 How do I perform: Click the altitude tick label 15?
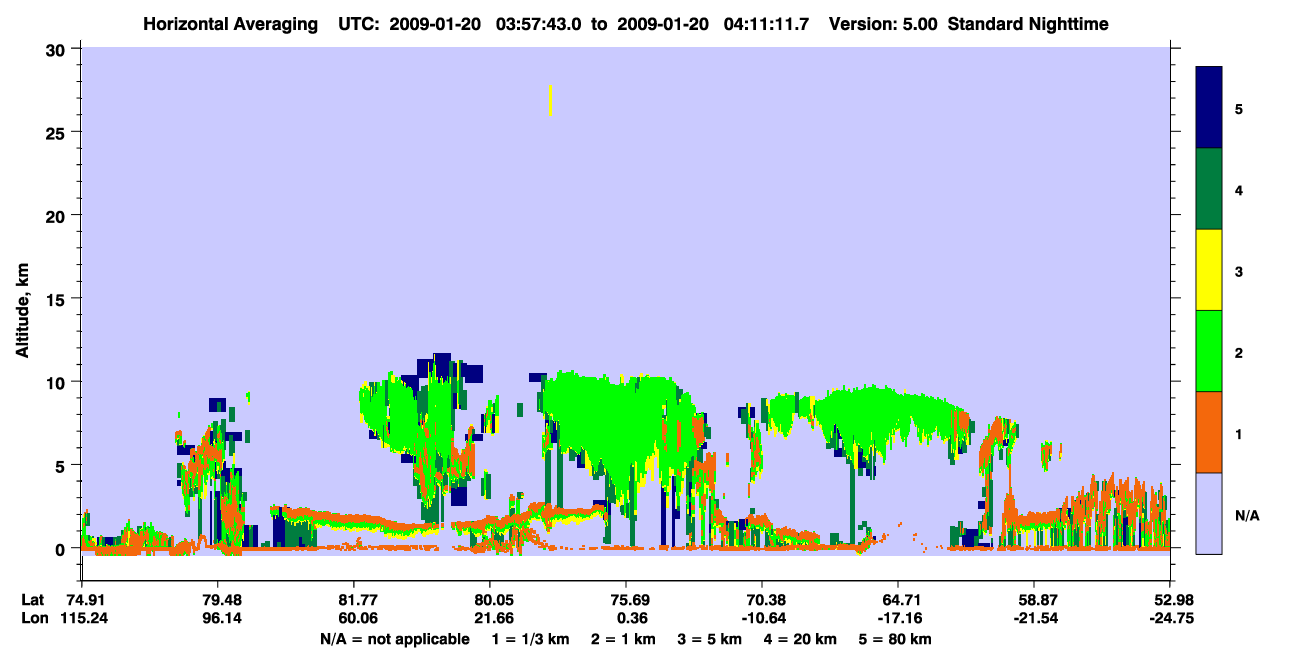58,299
